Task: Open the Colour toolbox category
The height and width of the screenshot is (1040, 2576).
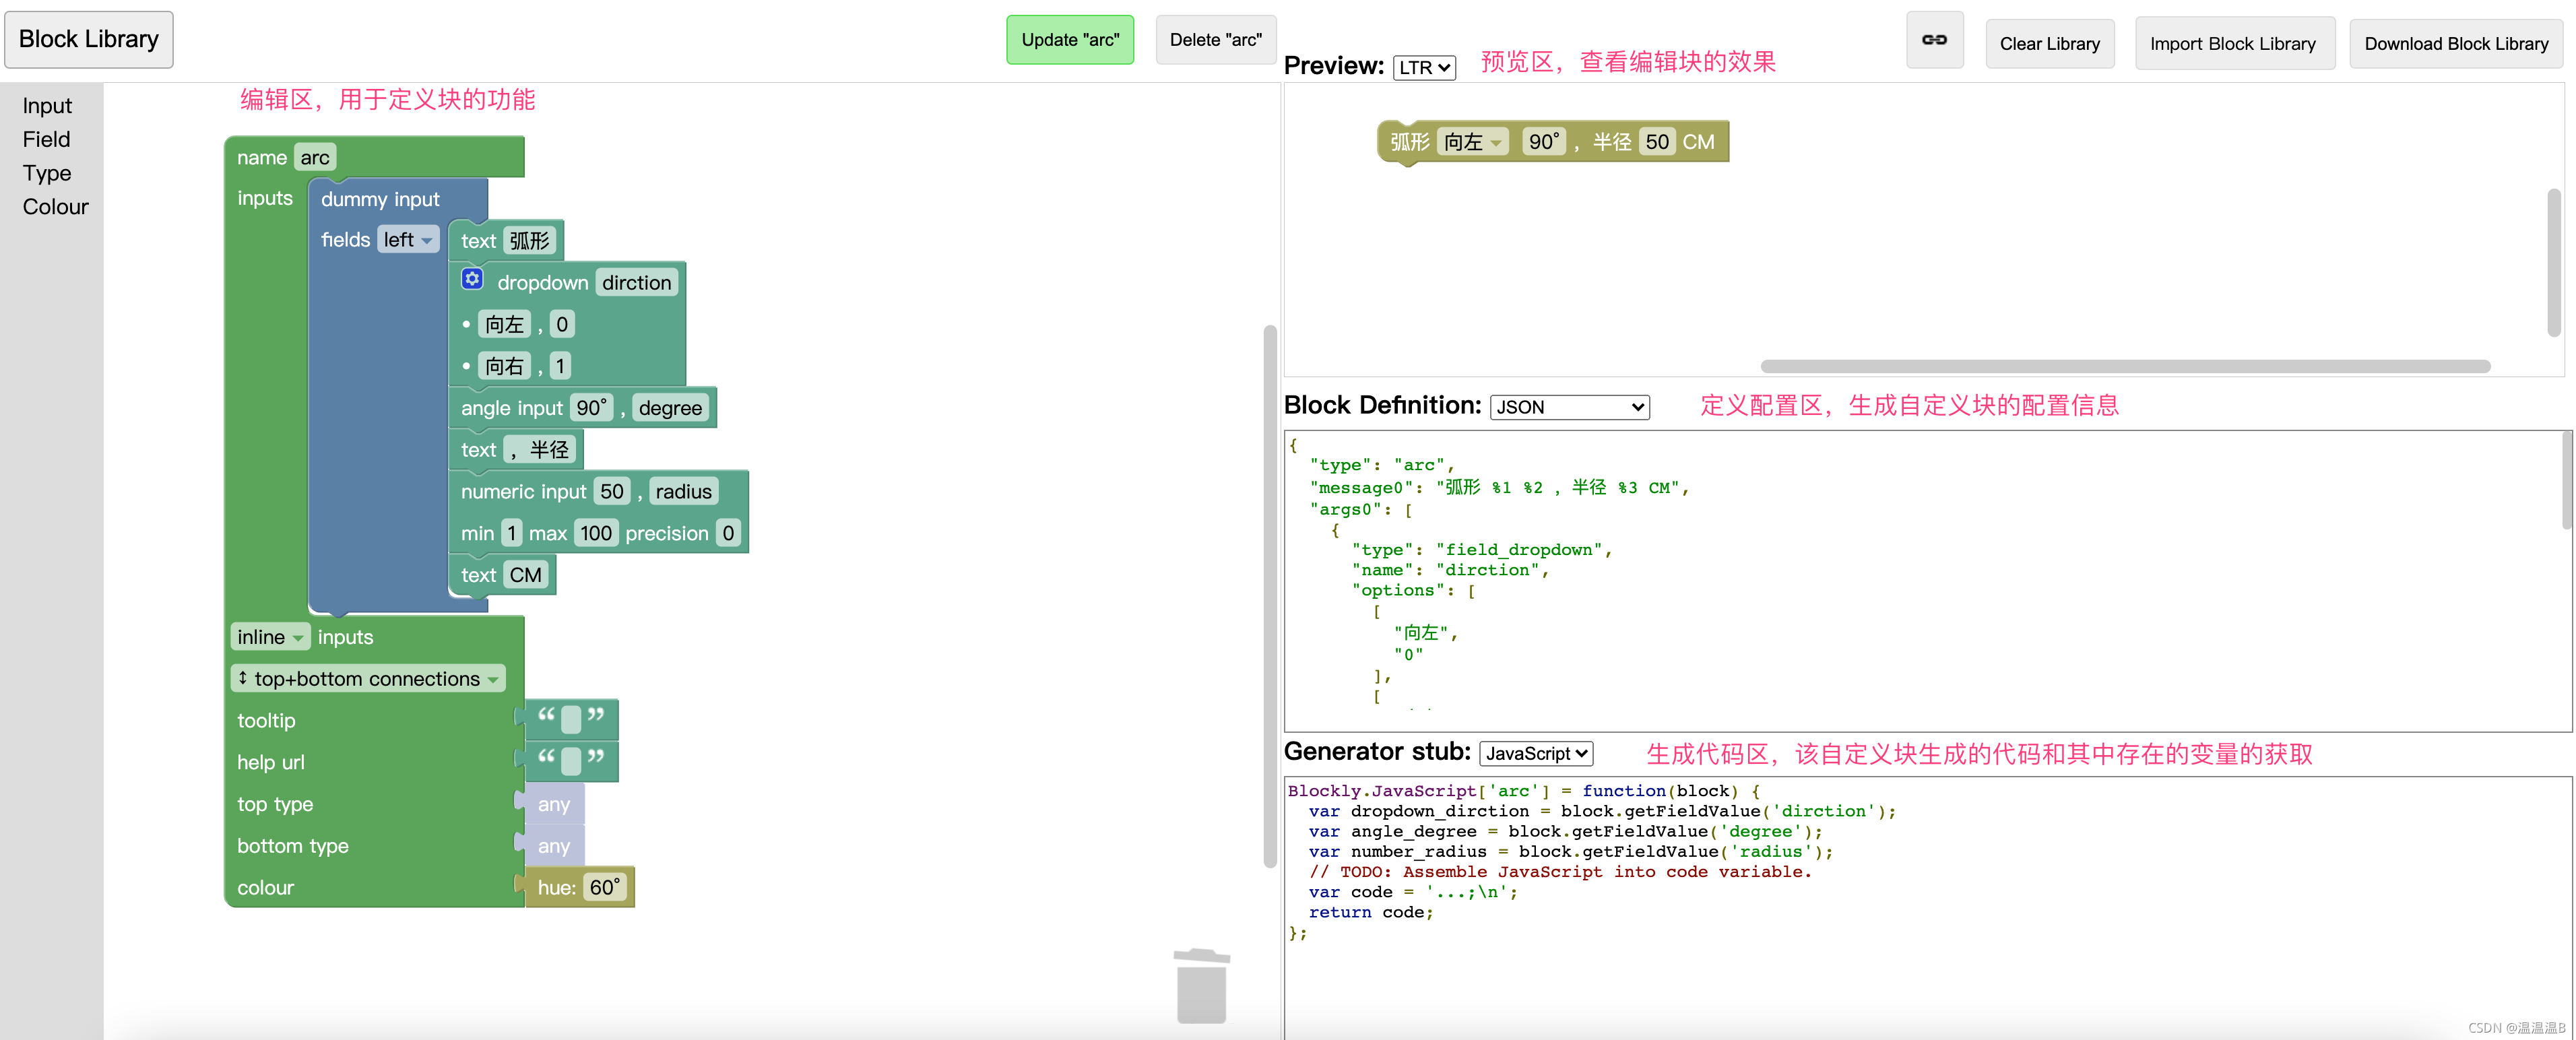Action: coord(55,207)
